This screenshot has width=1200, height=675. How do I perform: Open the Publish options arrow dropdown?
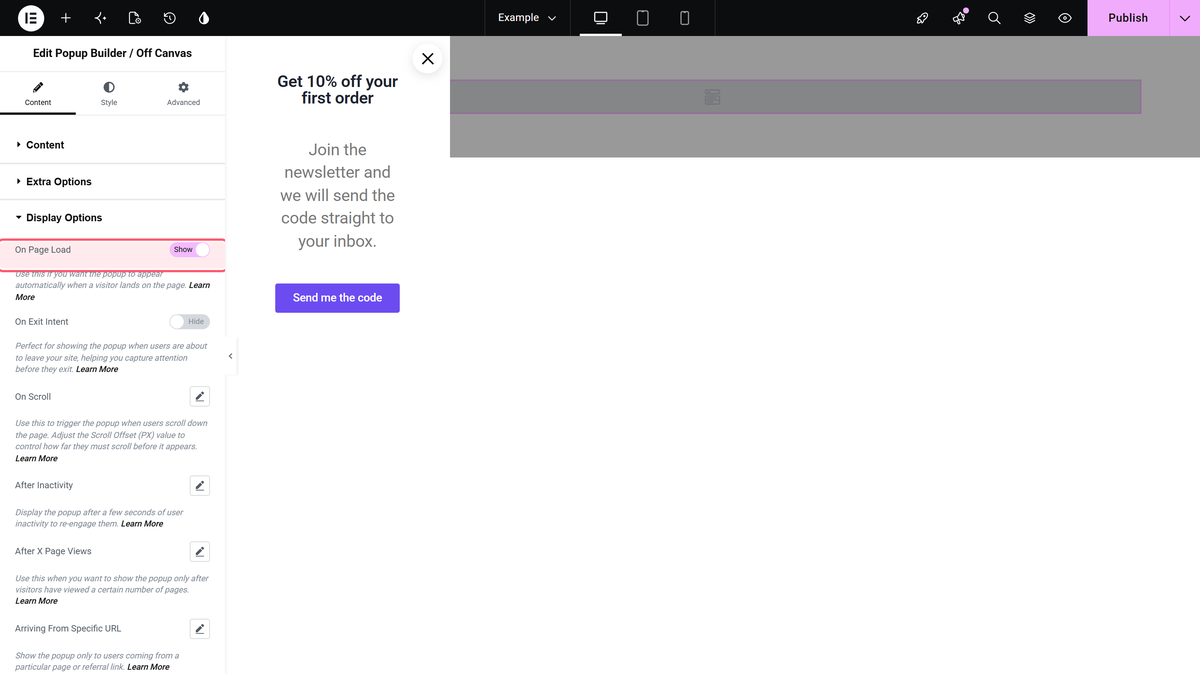[x=1184, y=18]
